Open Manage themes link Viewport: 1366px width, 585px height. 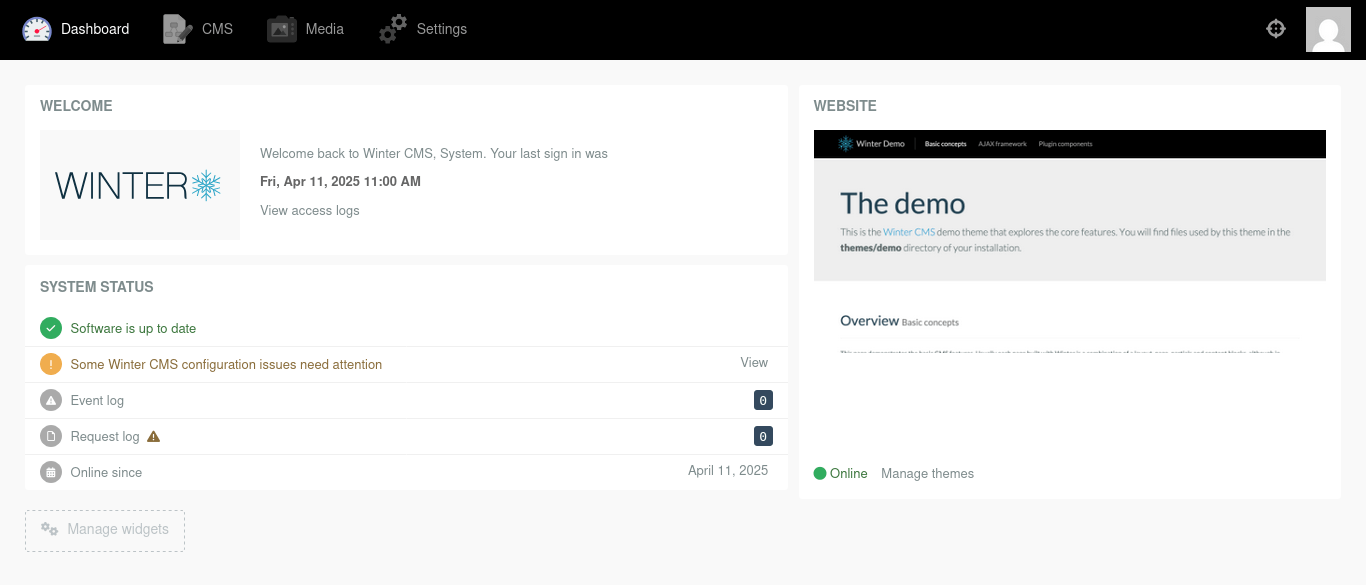[927, 473]
